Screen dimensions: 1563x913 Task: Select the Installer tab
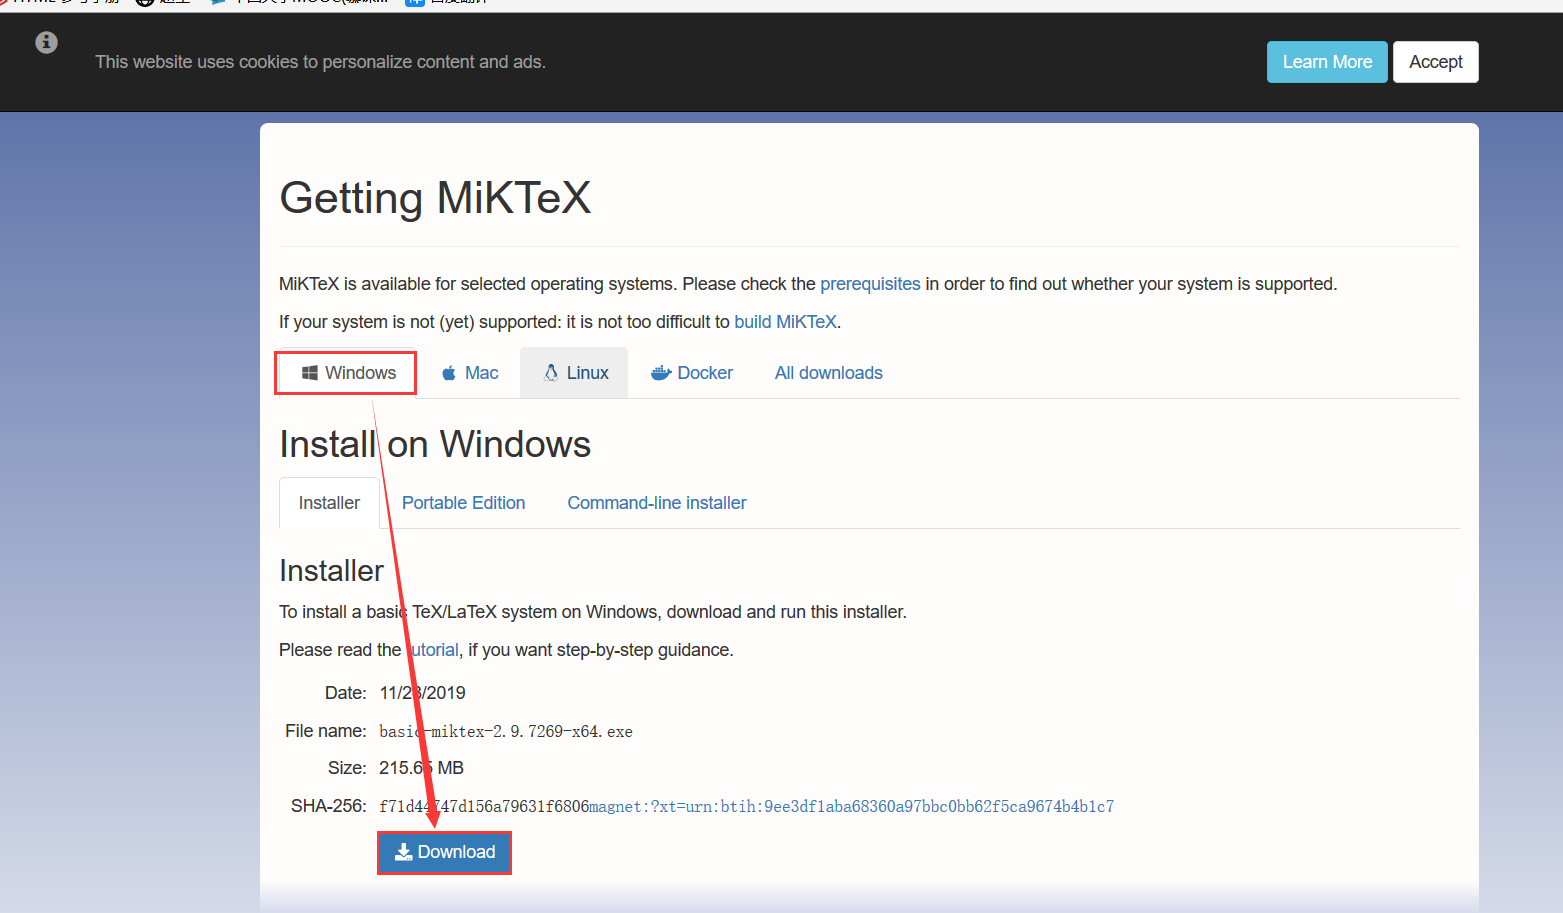click(329, 502)
